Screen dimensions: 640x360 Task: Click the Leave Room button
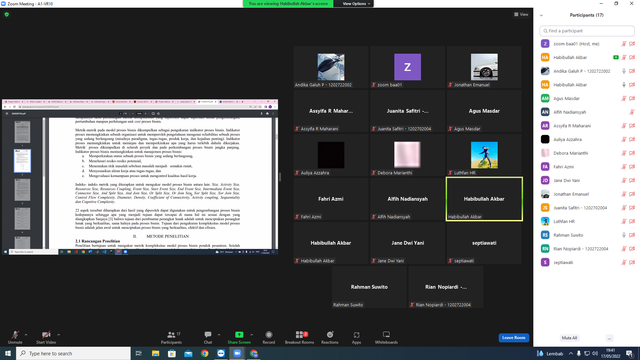click(513, 338)
